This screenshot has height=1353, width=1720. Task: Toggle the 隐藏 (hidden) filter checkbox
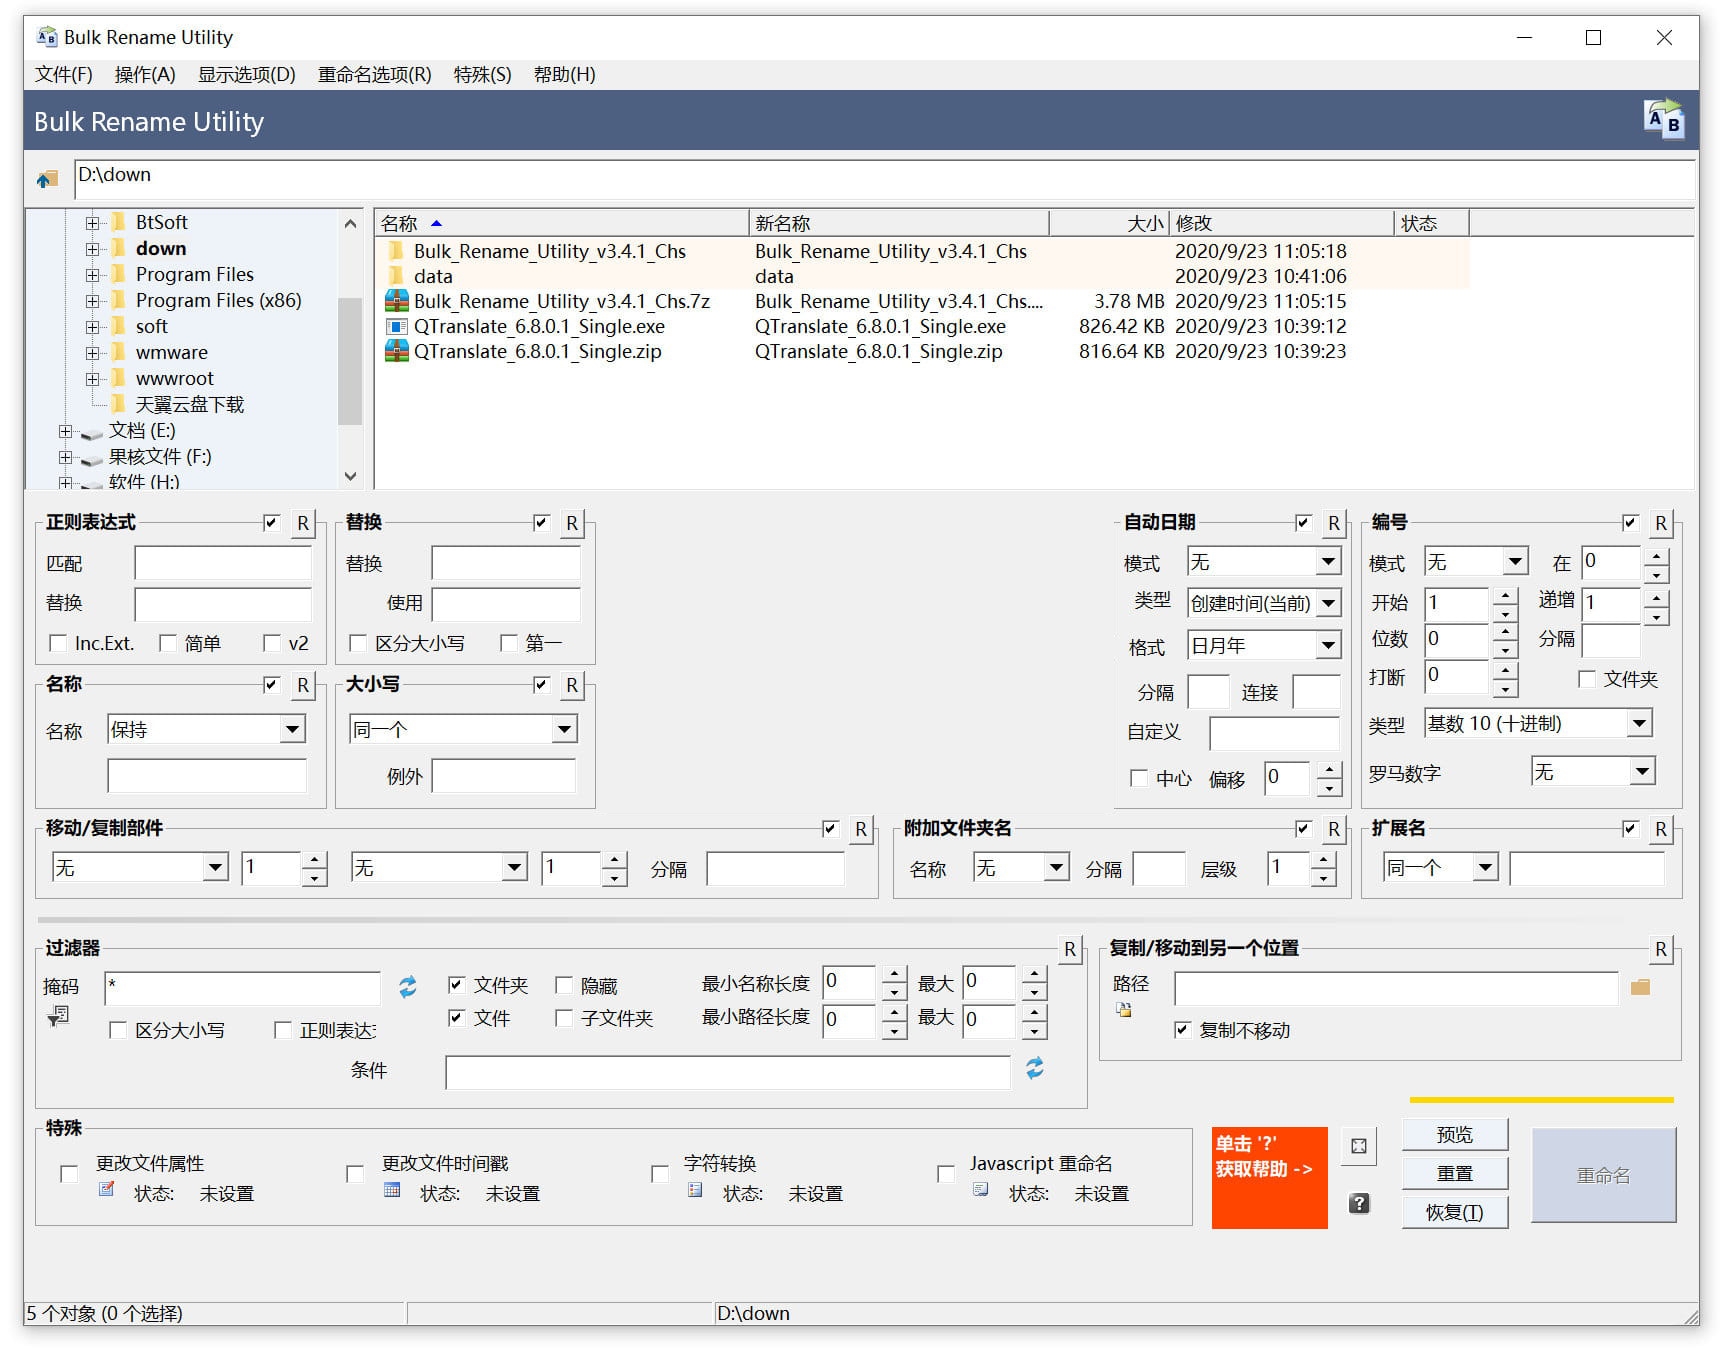coord(564,985)
